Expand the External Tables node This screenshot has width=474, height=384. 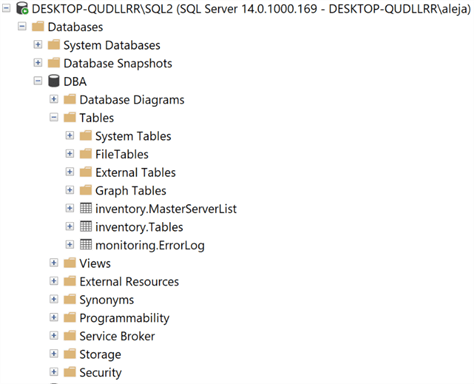point(70,171)
